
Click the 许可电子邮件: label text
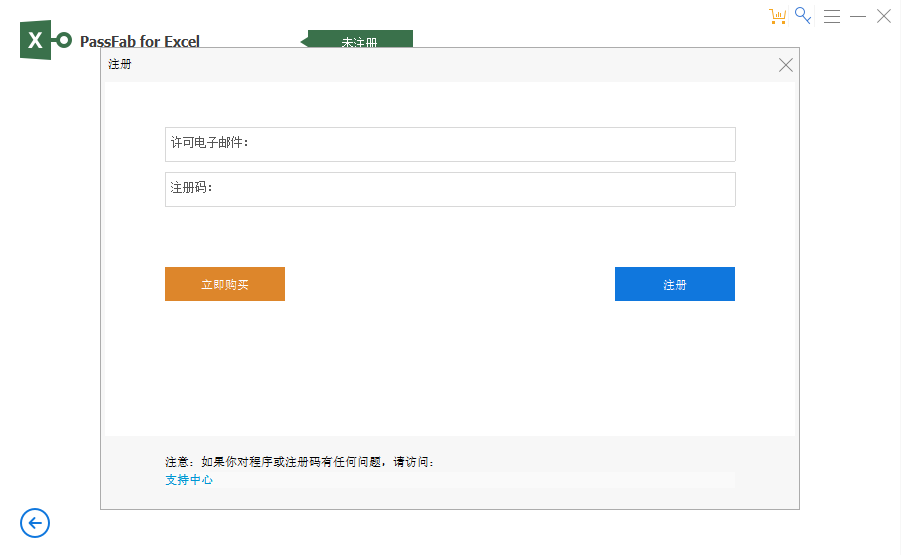pos(209,143)
